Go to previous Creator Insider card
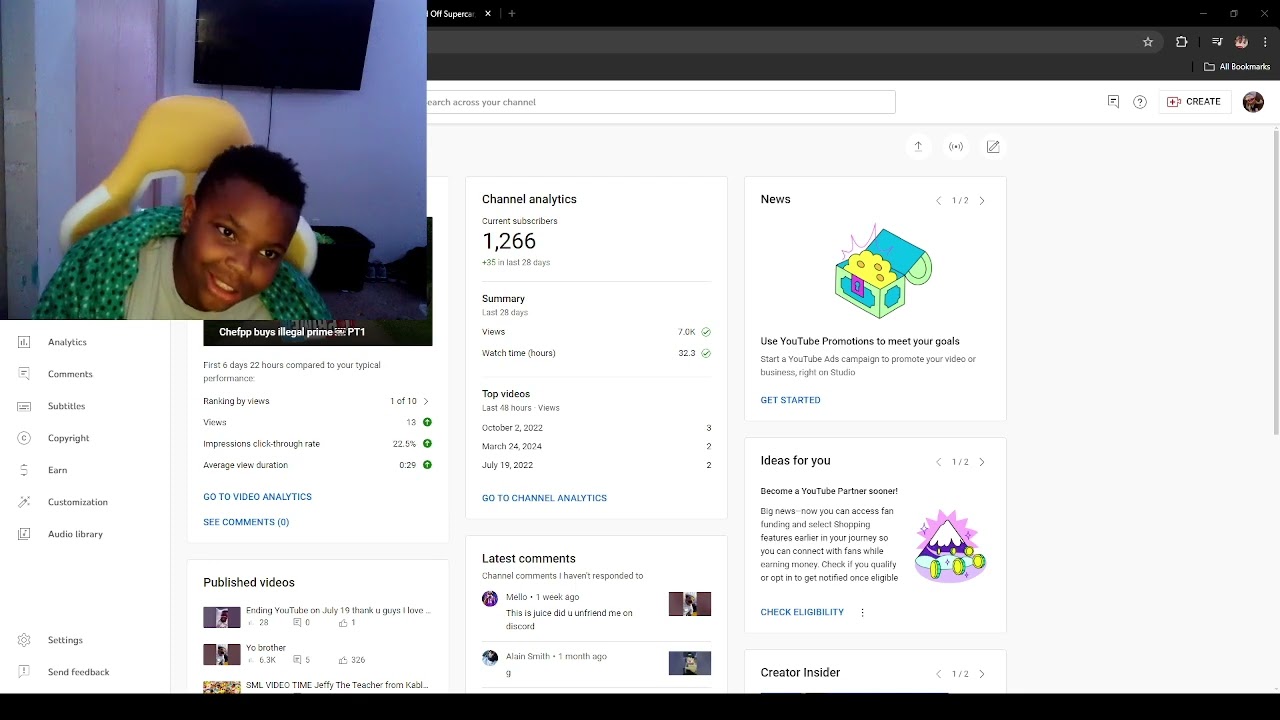Image resolution: width=1280 pixels, height=720 pixels. [x=938, y=674]
